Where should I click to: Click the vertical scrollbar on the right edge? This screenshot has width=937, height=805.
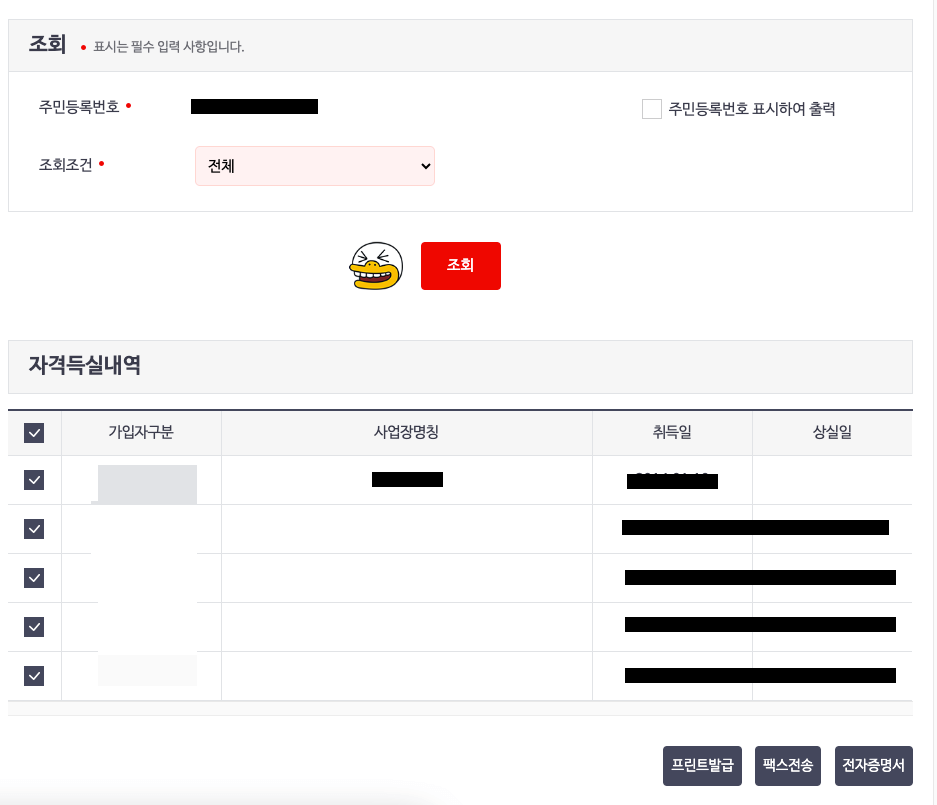click(x=928, y=400)
